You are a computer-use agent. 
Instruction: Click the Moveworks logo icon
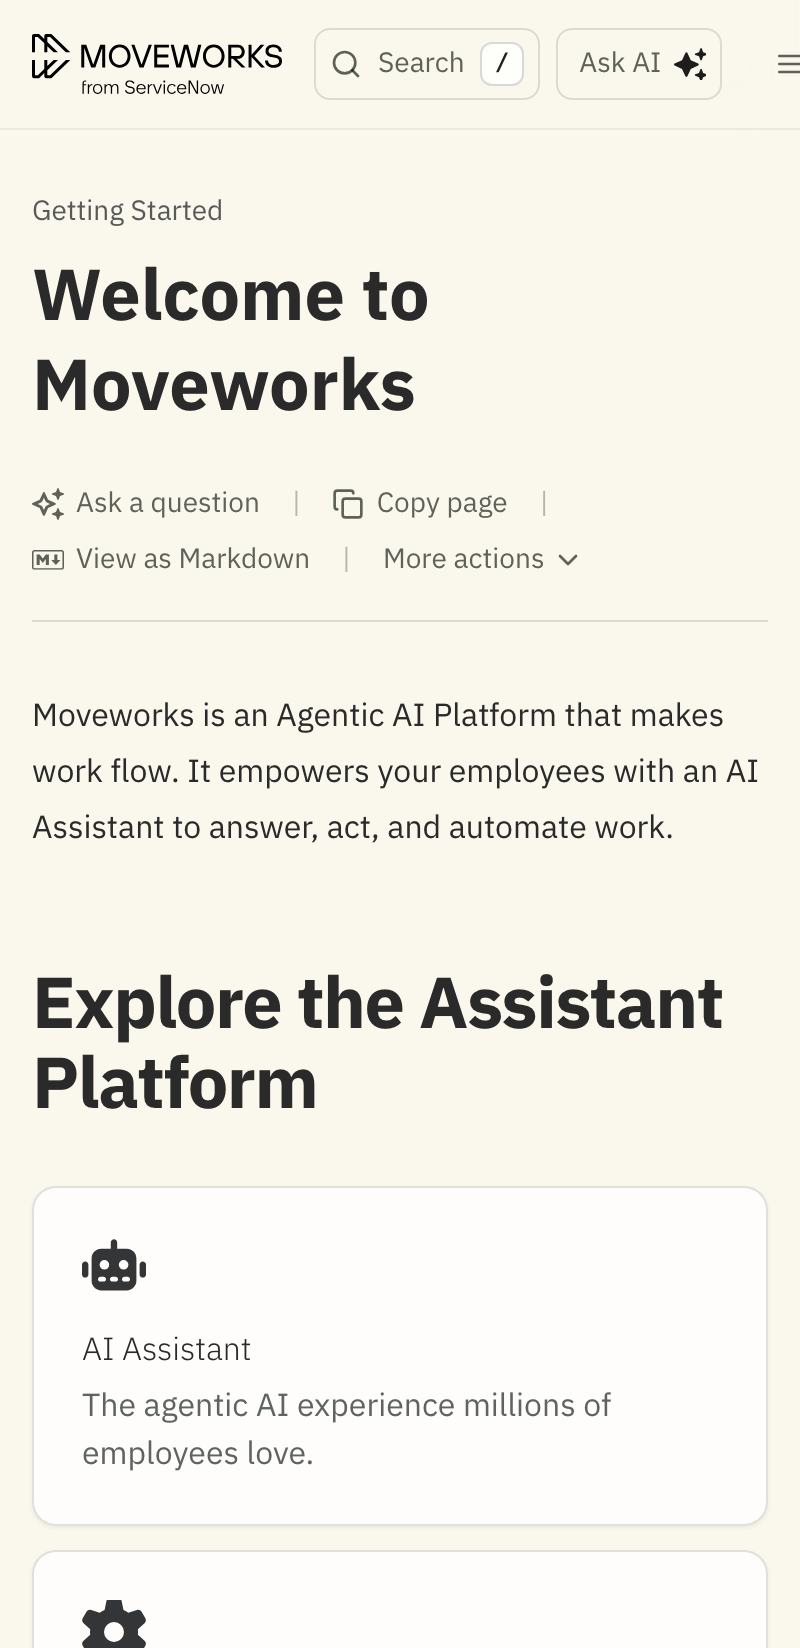[x=50, y=56]
